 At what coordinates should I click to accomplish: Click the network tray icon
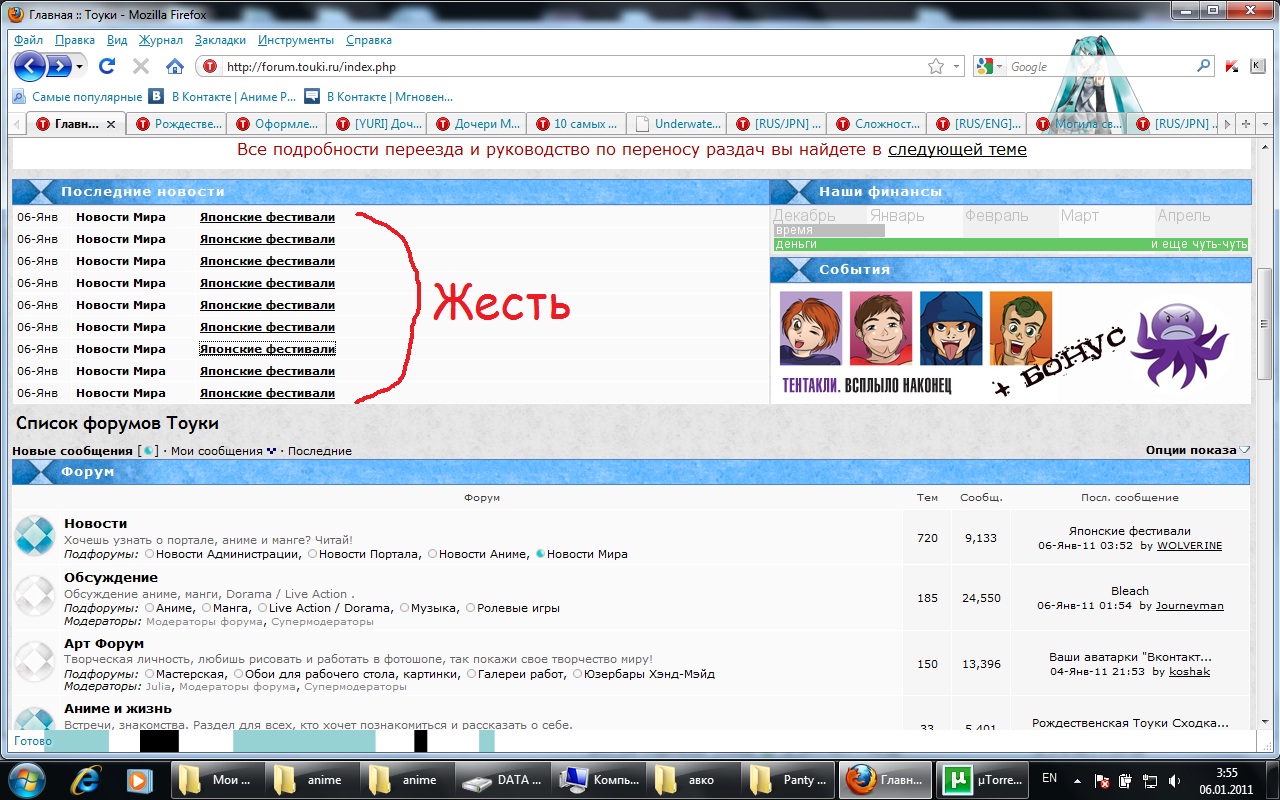[x=1151, y=780]
